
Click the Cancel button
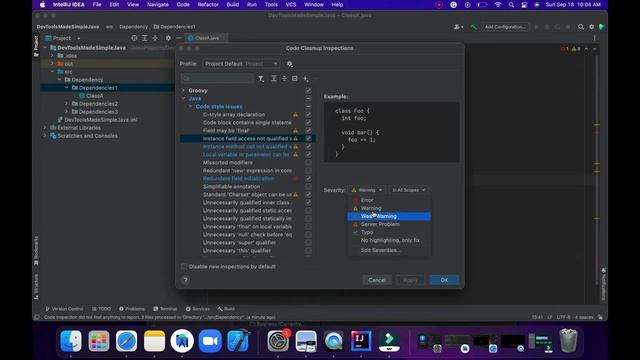pos(377,280)
